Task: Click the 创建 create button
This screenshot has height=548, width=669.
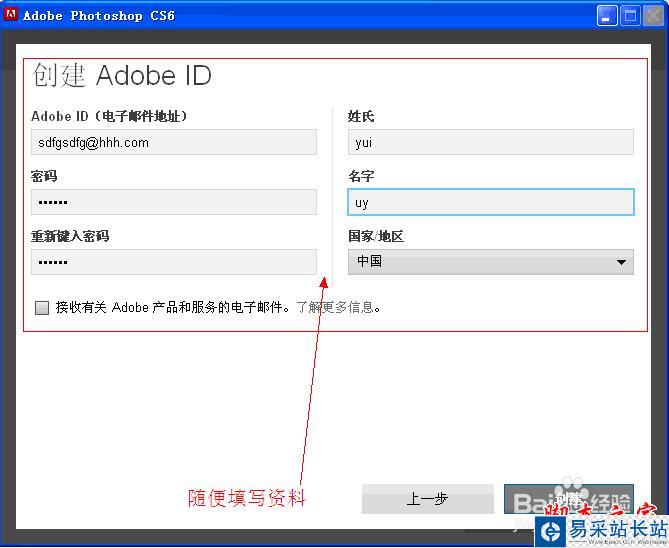Action: (x=568, y=498)
